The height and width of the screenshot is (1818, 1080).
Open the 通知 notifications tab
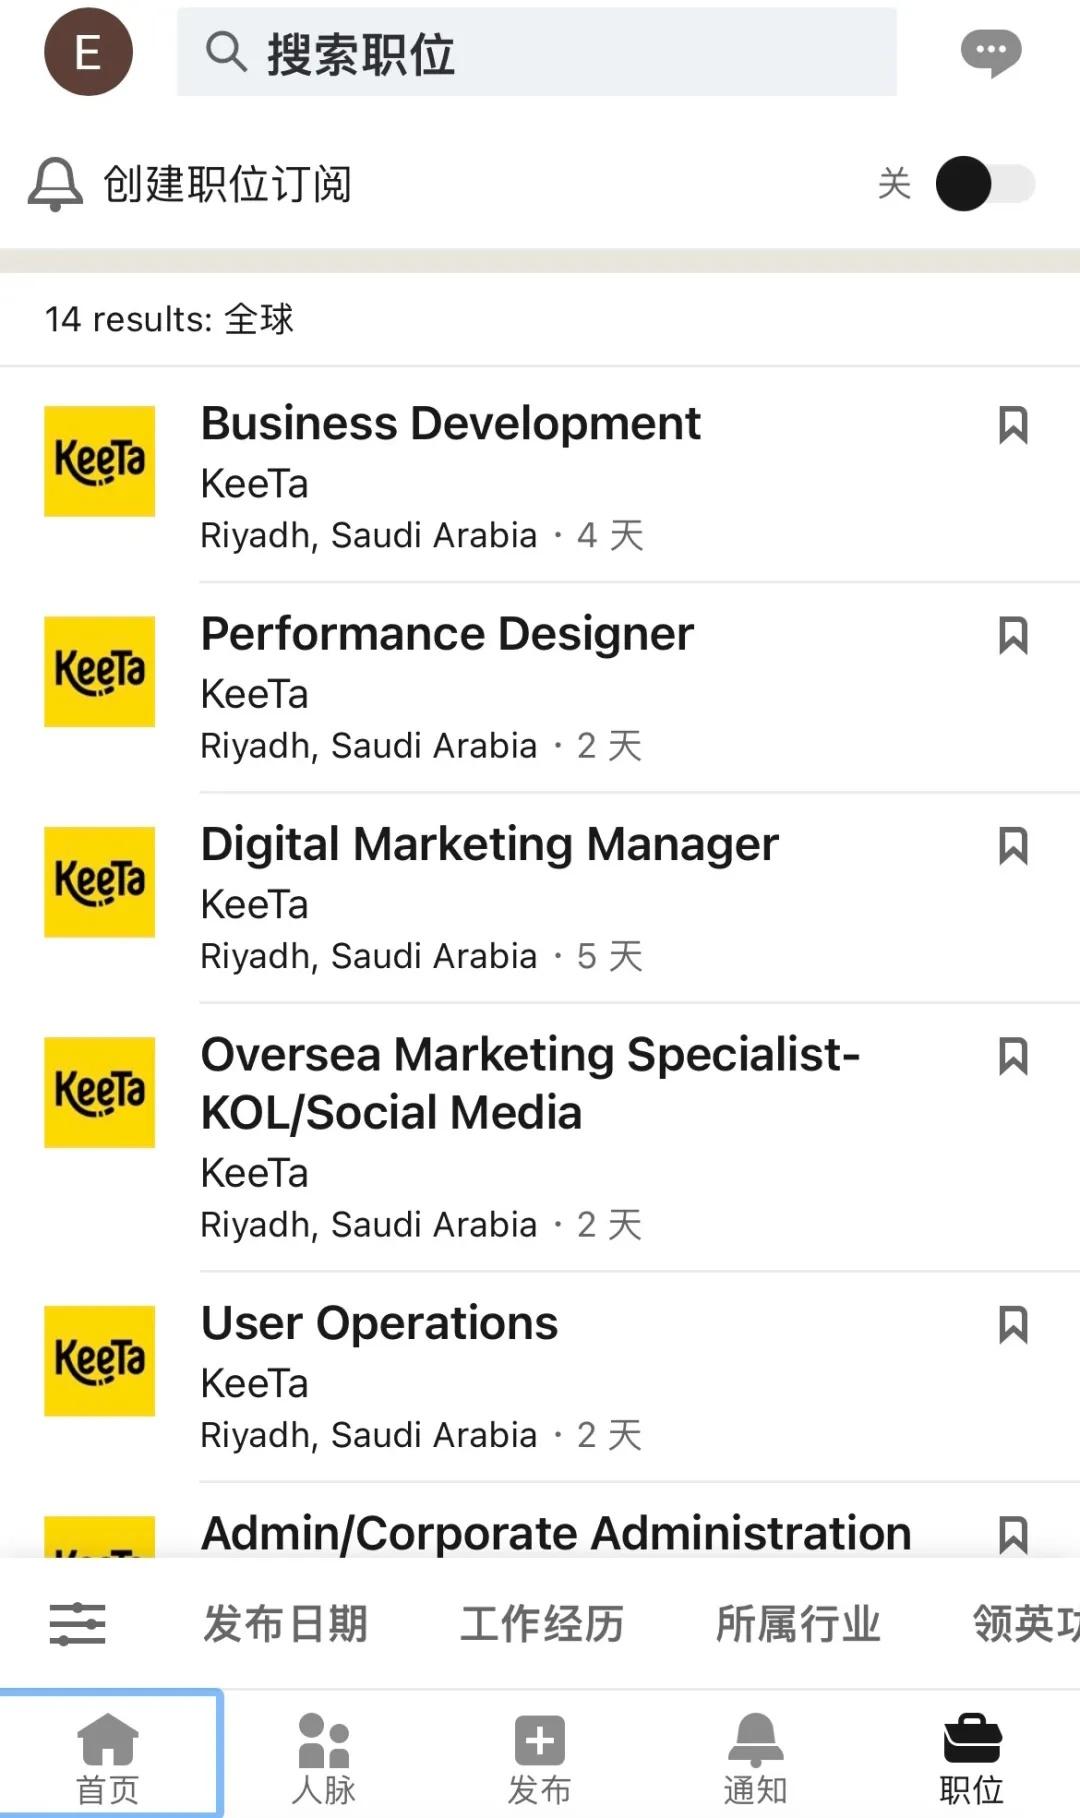click(x=756, y=1755)
